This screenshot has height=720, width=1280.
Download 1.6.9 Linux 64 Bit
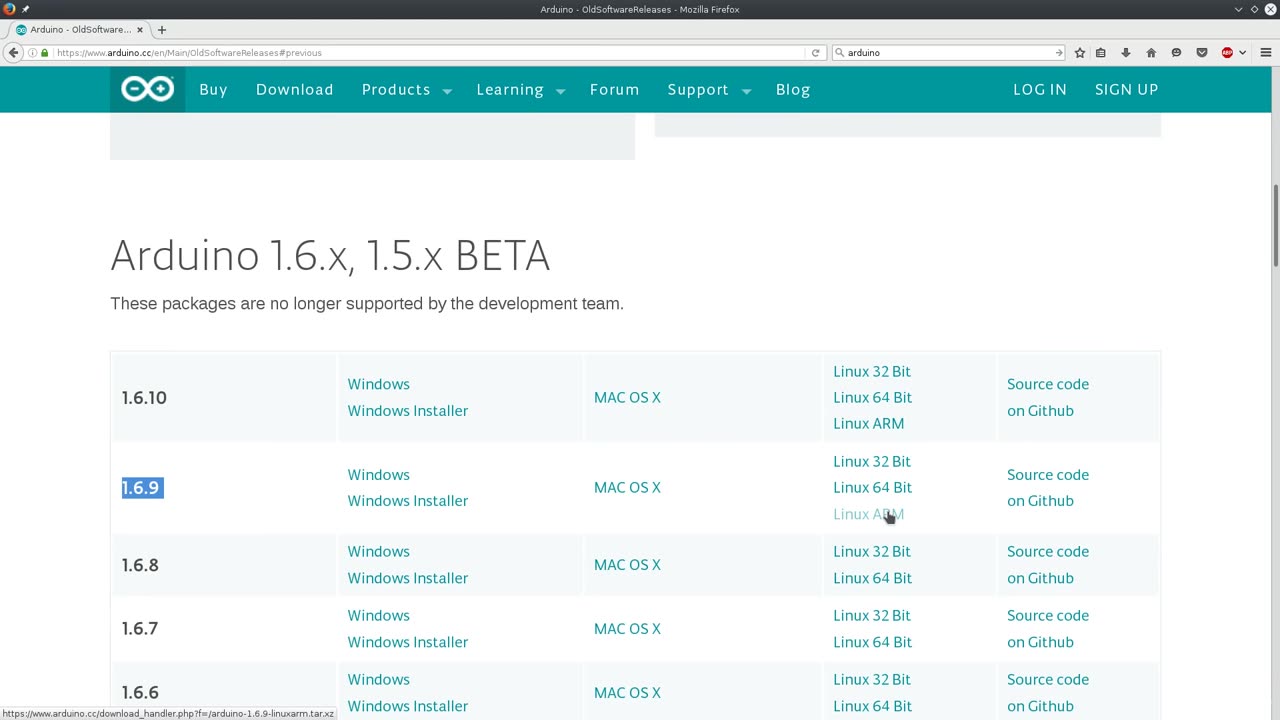872,487
